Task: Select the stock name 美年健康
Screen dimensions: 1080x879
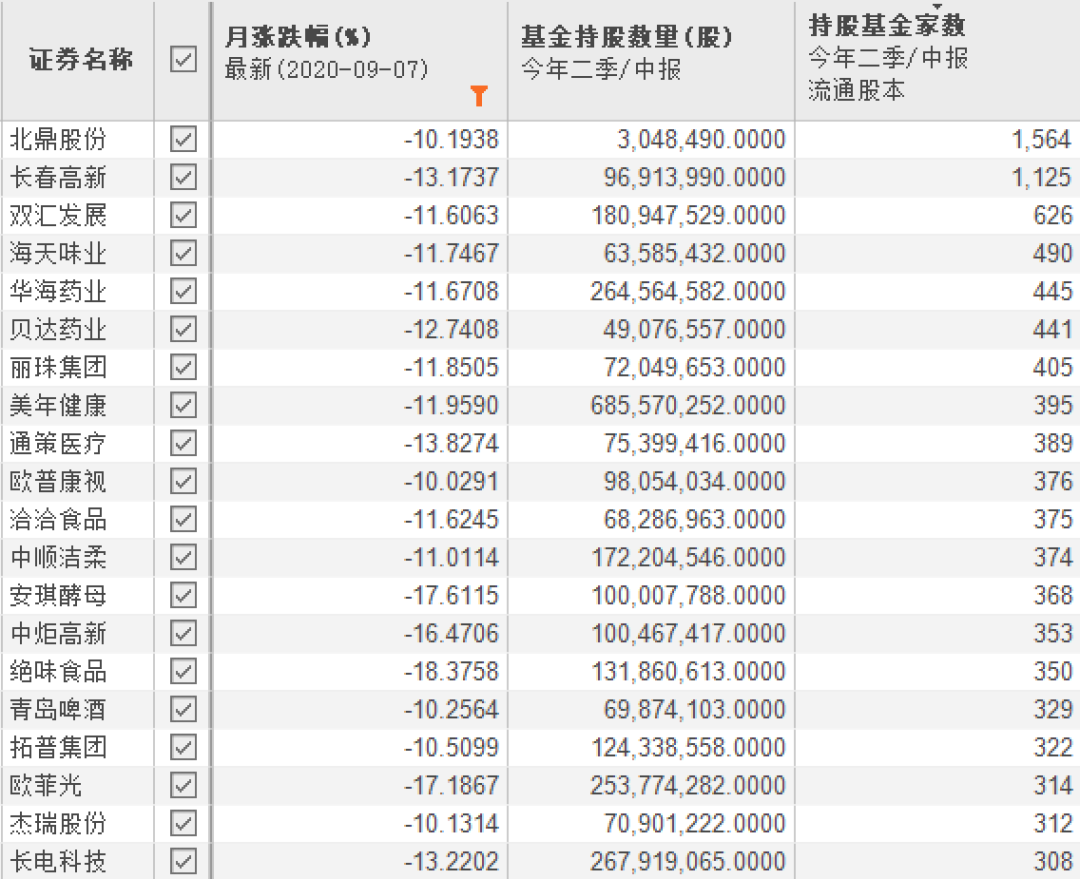Action: click(58, 404)
